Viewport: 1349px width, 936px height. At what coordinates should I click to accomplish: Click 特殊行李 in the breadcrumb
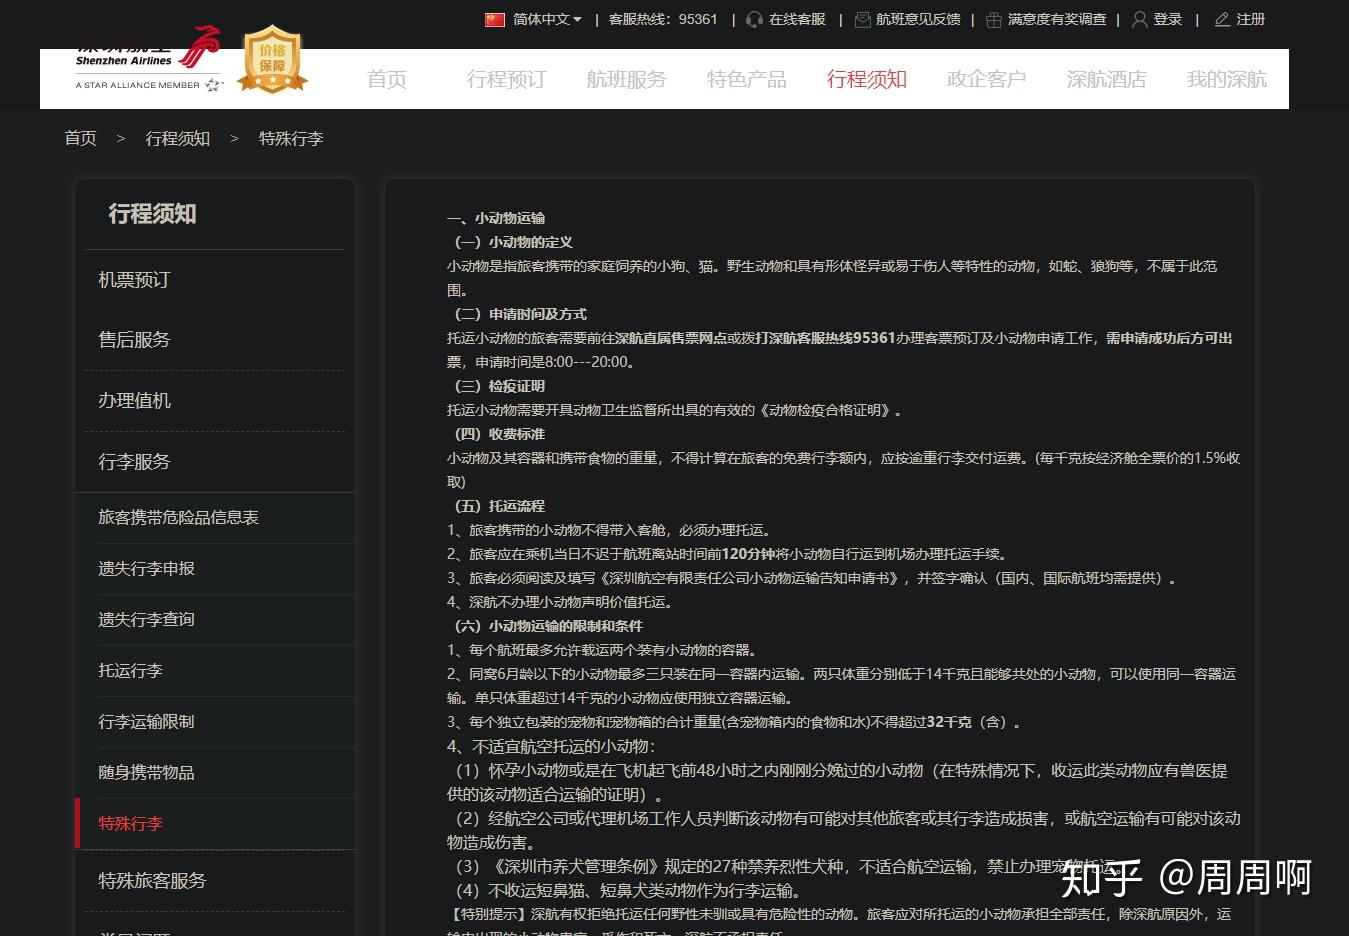pyautogui.click(x=291, y=138)
